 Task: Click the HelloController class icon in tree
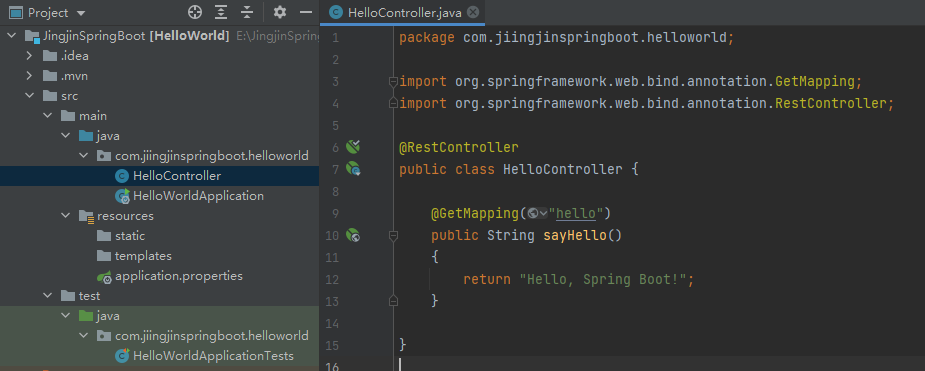[x=122, y=176]
